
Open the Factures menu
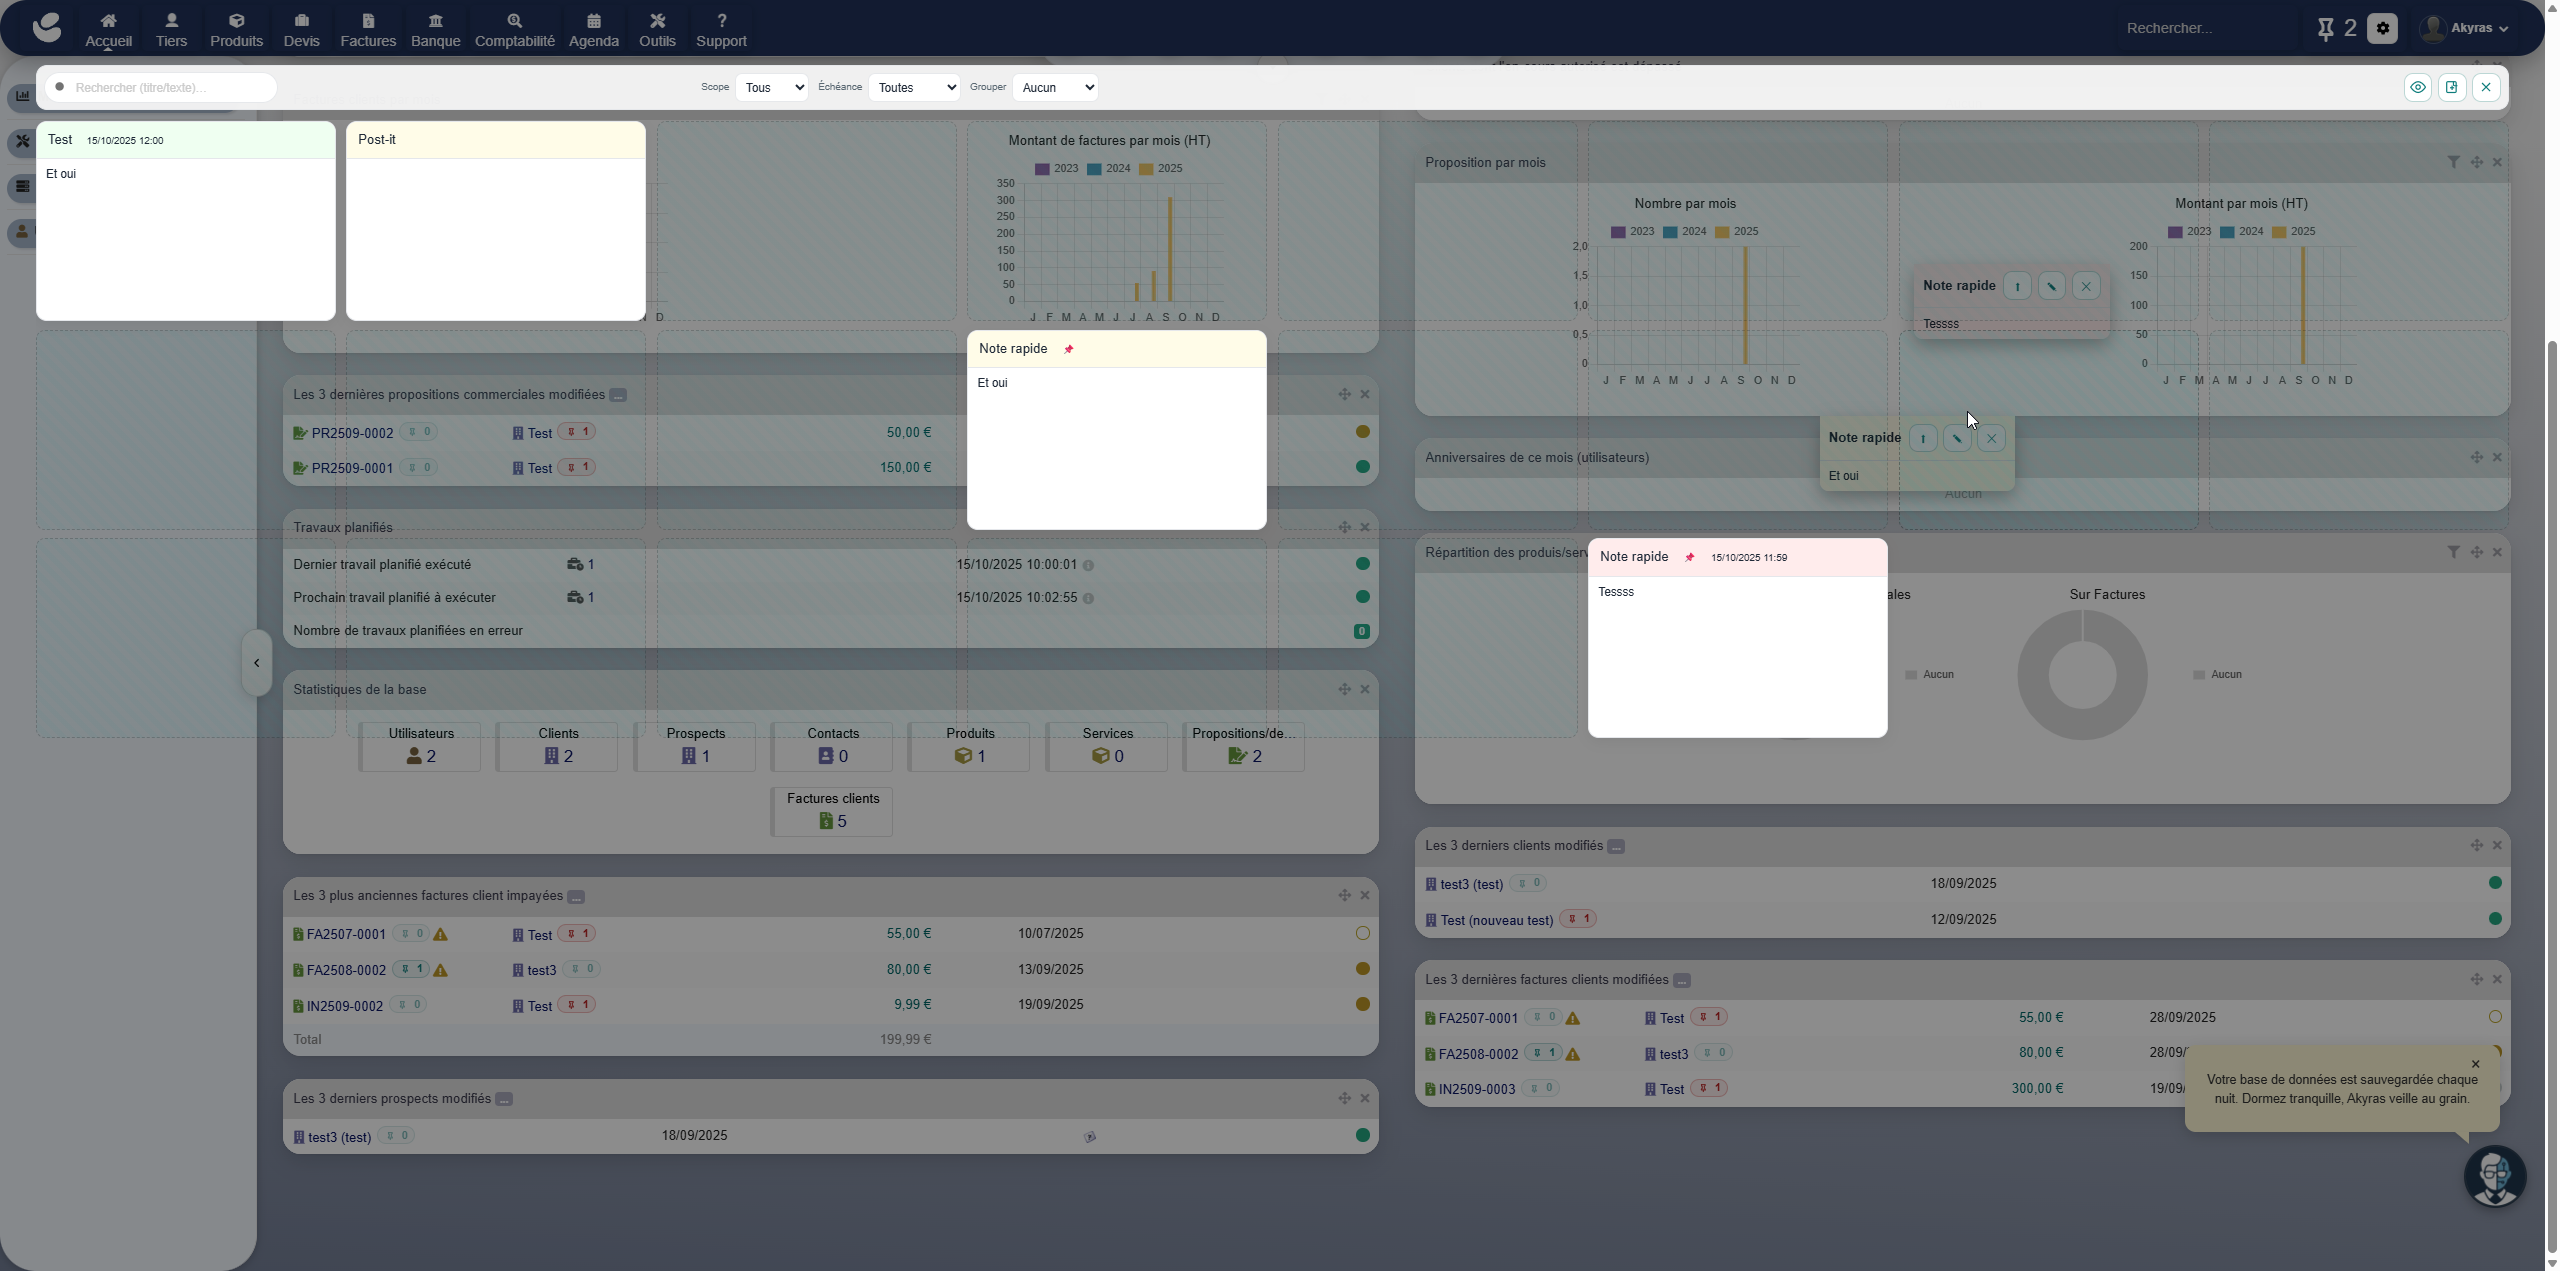(x=368, y=30)
